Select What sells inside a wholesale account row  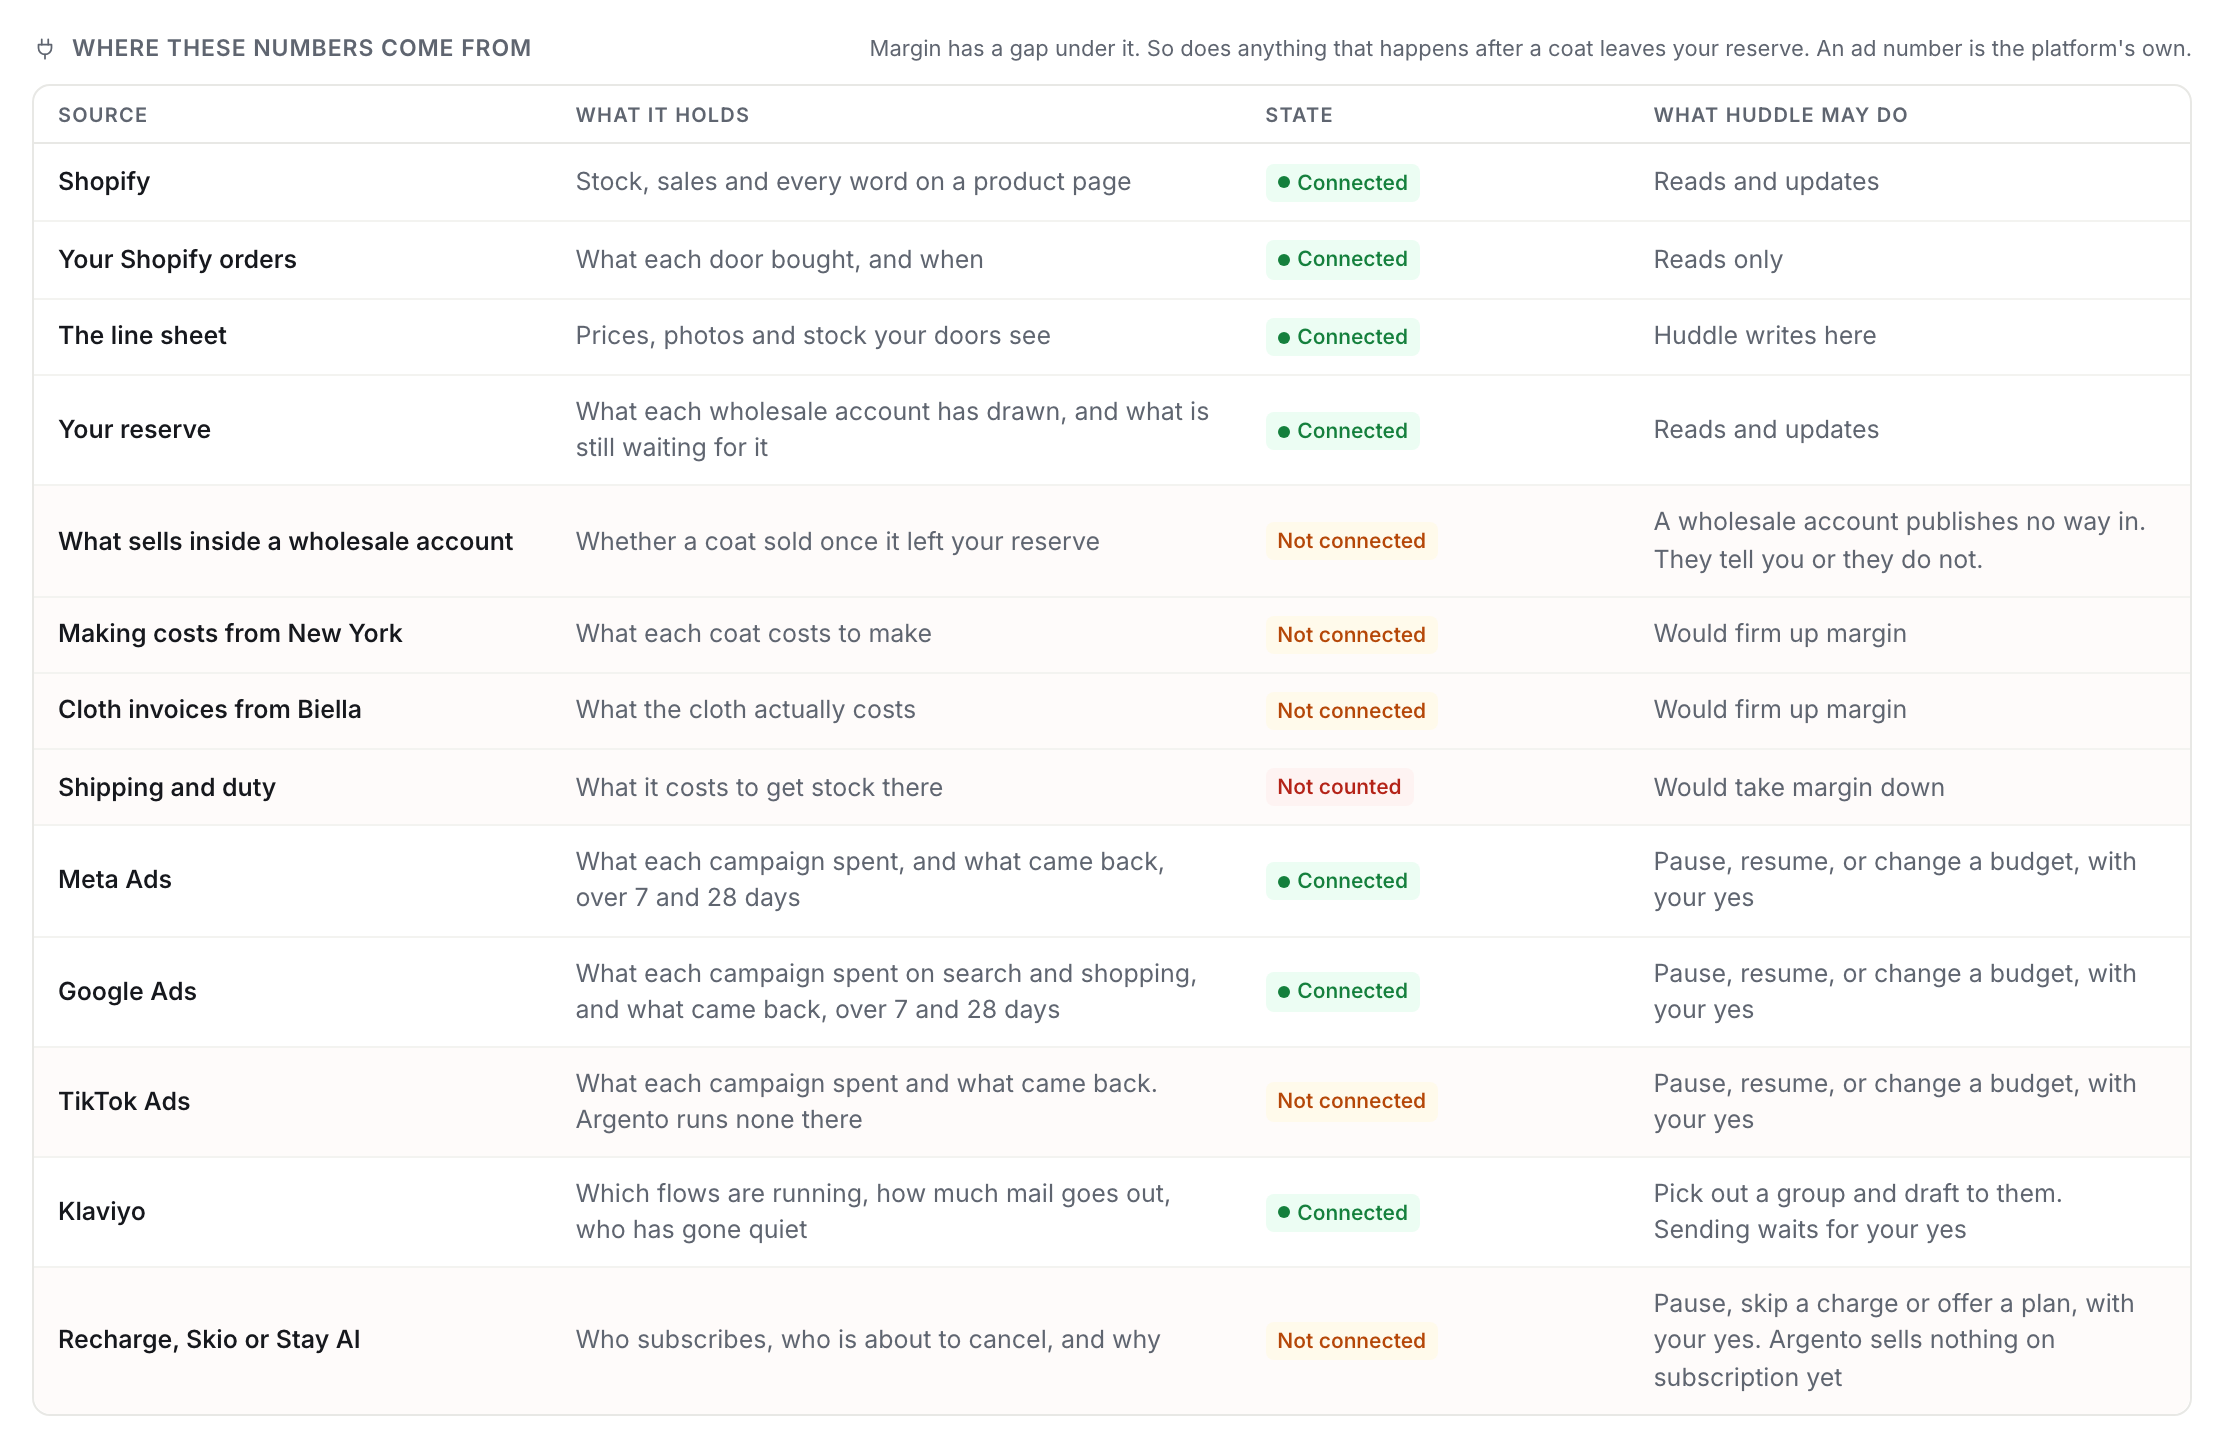1112,541
